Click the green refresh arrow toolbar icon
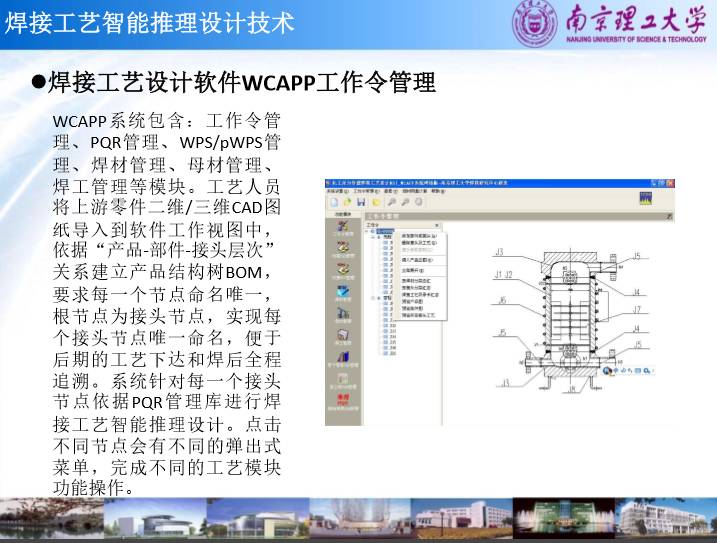 pyautogui.click(x=348, y=202)
